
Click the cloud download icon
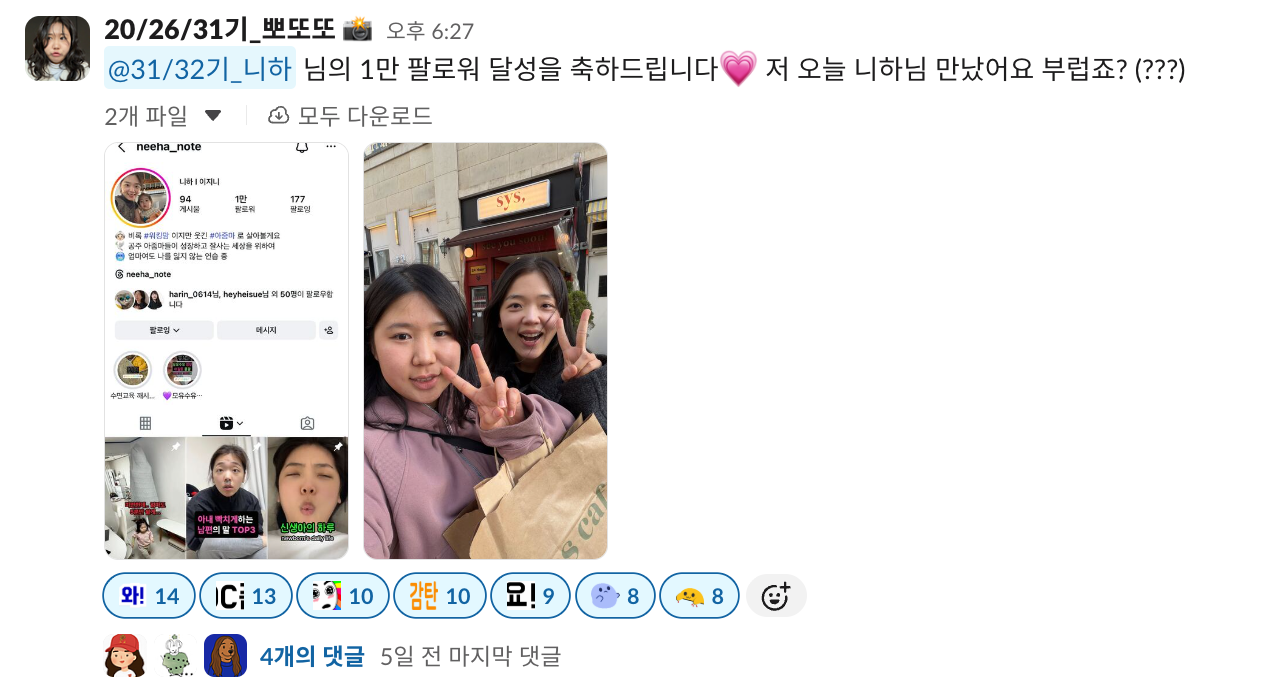tap(279, 116)
